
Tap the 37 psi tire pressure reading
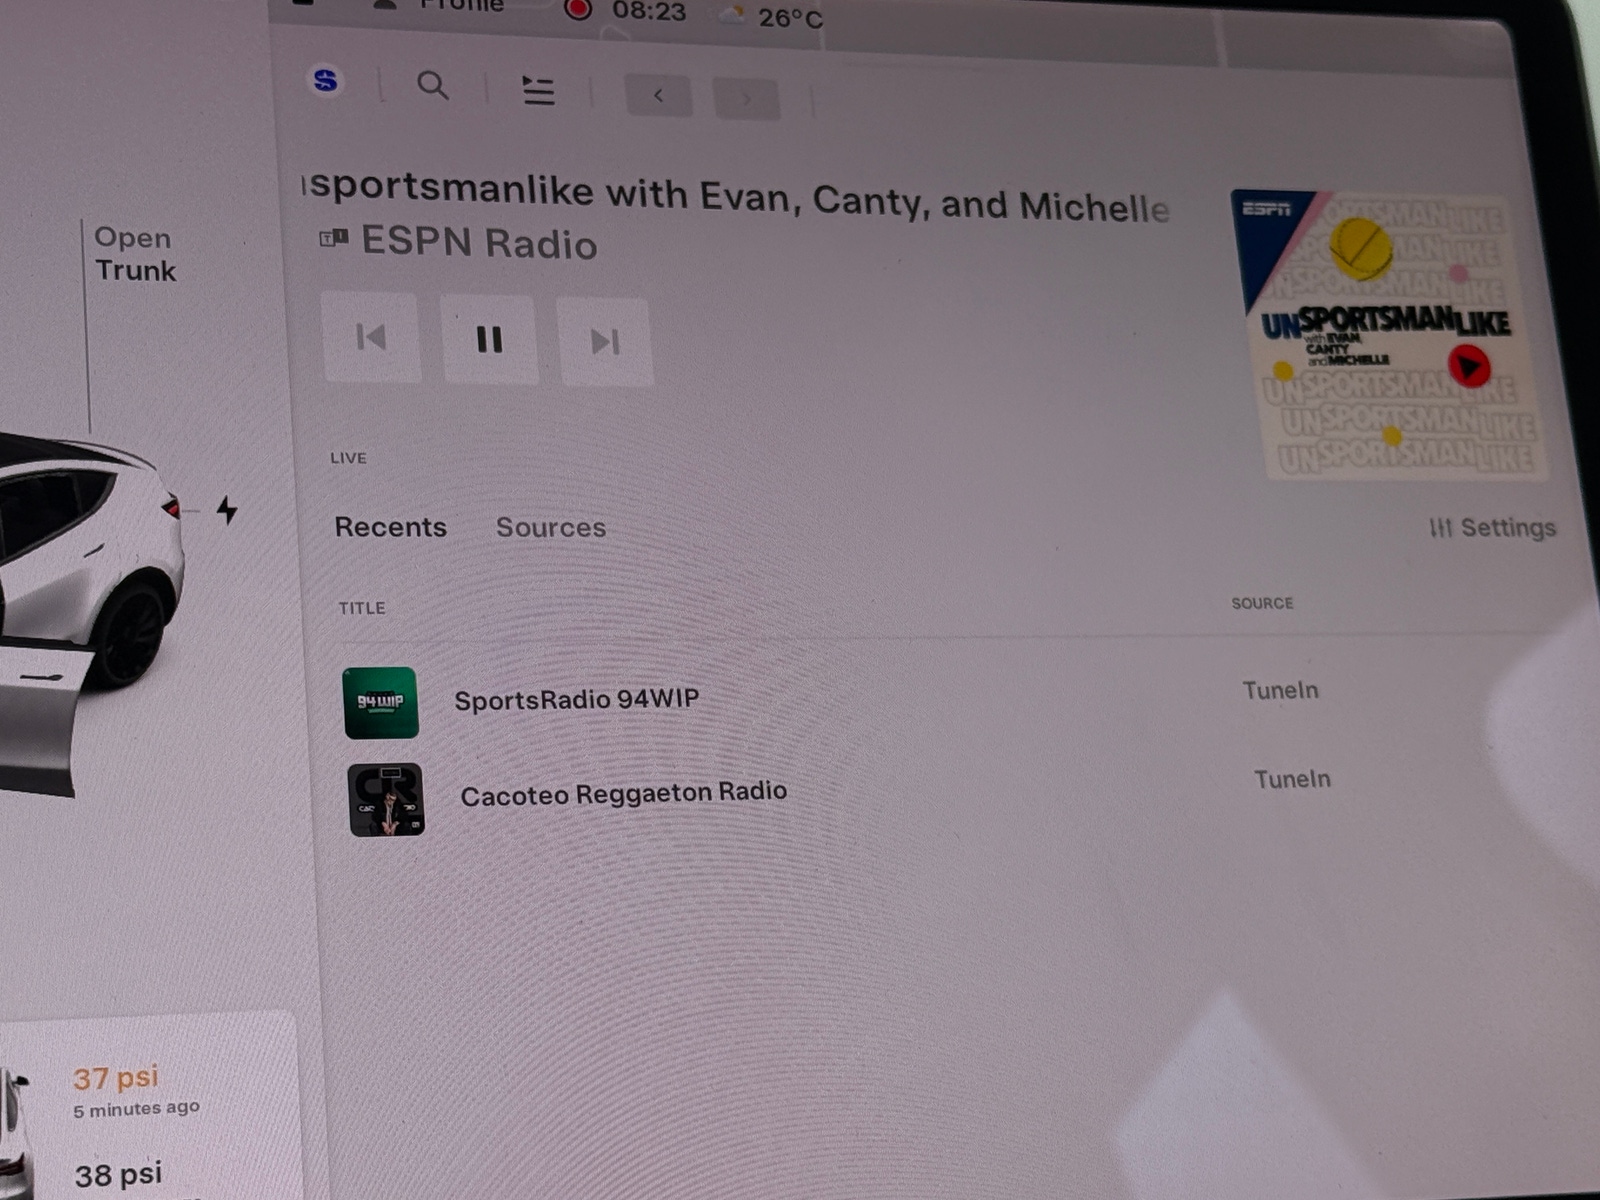point(116,1078)
